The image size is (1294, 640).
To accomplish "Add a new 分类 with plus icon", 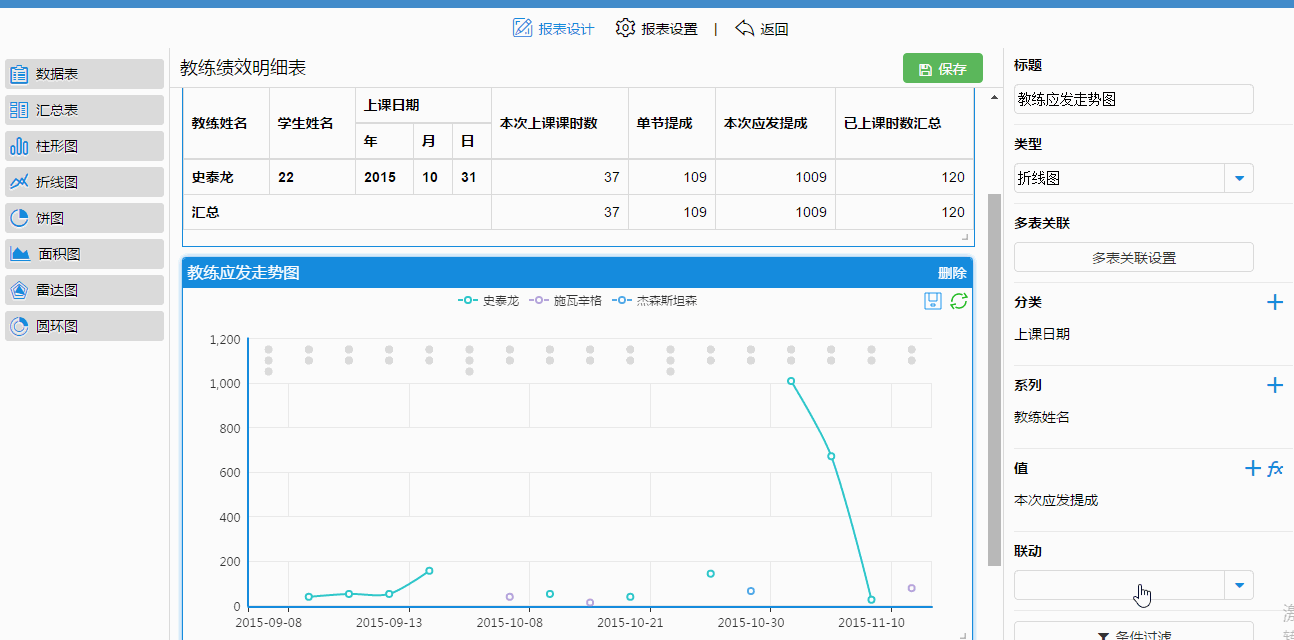I will [1275, 302].
